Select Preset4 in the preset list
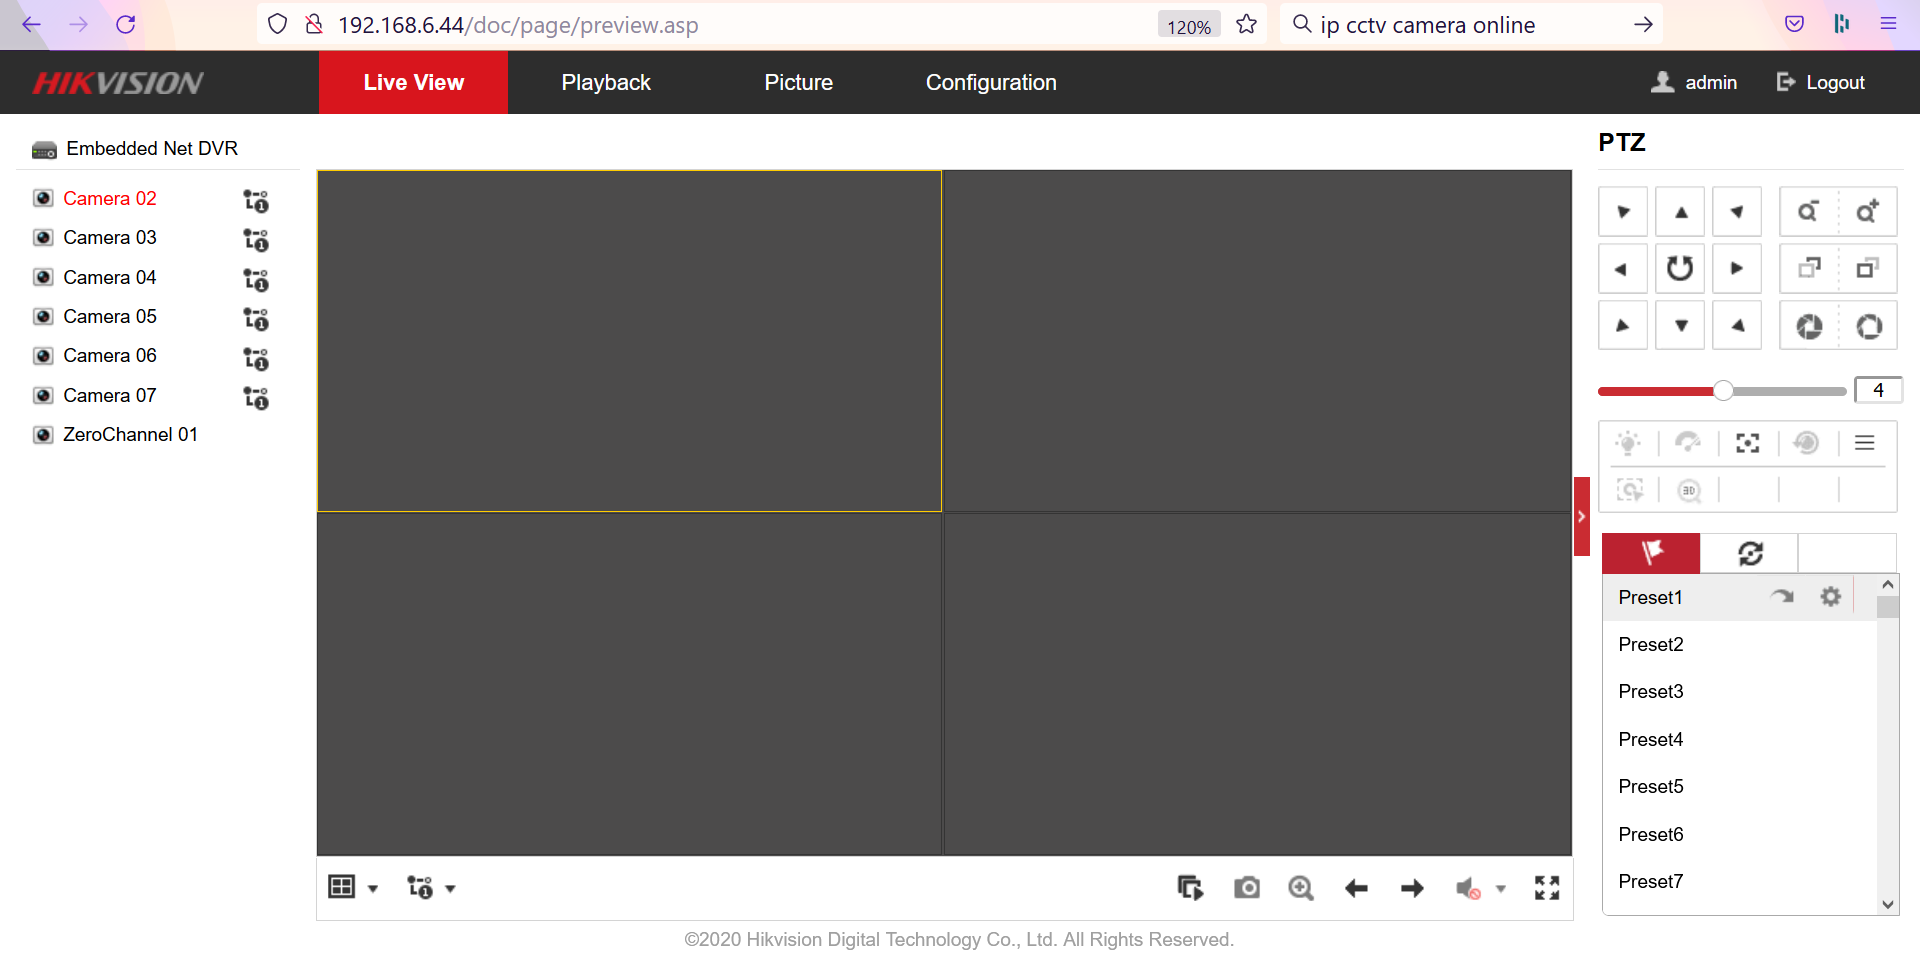Image resolution: width=1920 pixels, height=962 pixels. (1650, 739)
